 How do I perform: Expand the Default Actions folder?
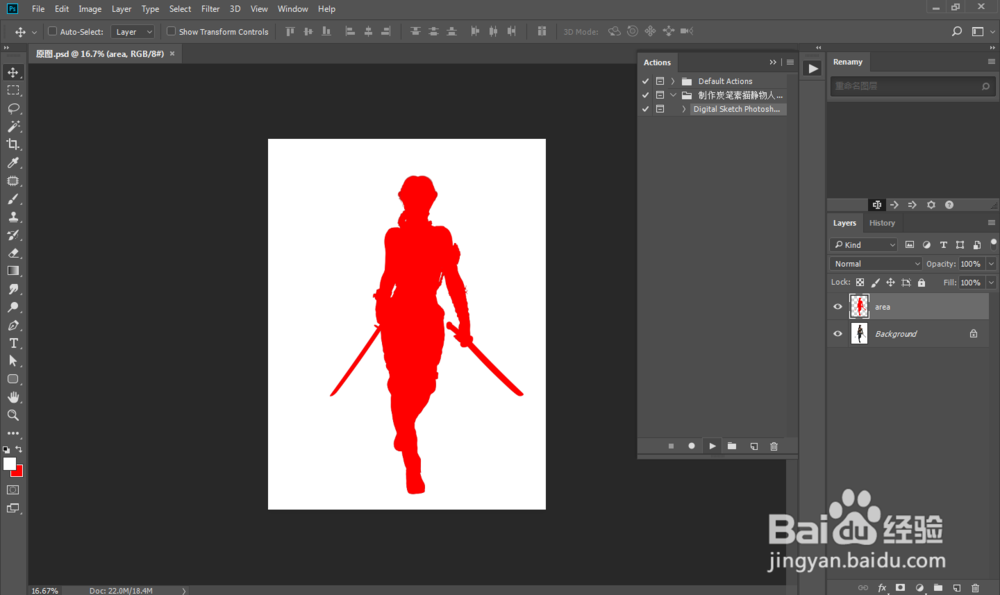tap(672, 81)
